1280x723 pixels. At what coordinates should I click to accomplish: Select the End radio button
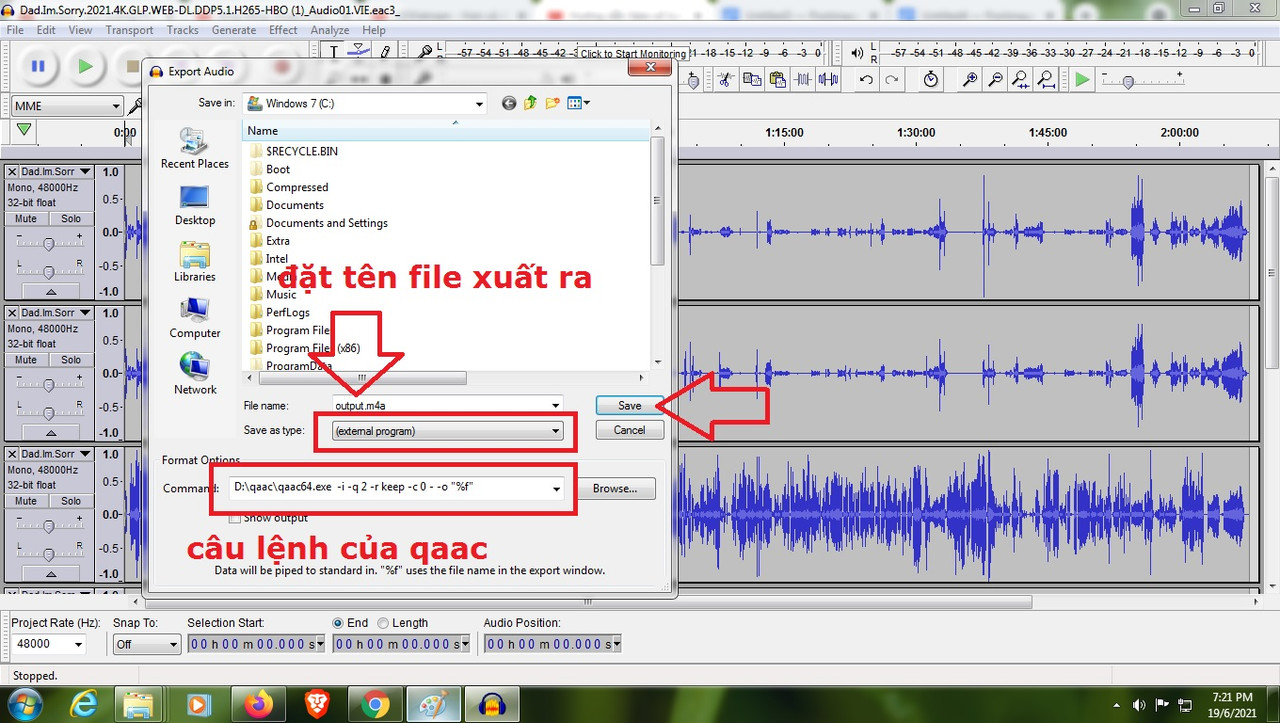338,623
